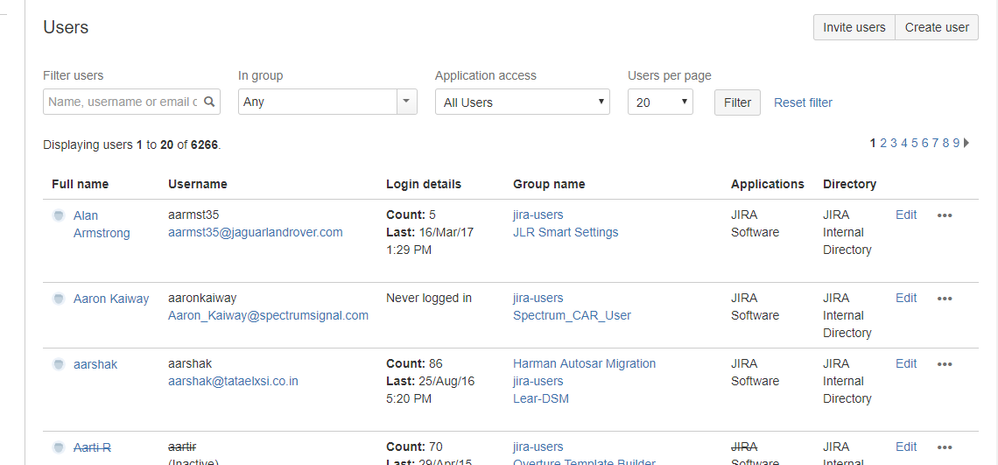998x465 pixels.
Task: Open the inactive Aarti R profile link
Action: click(92, 447)
